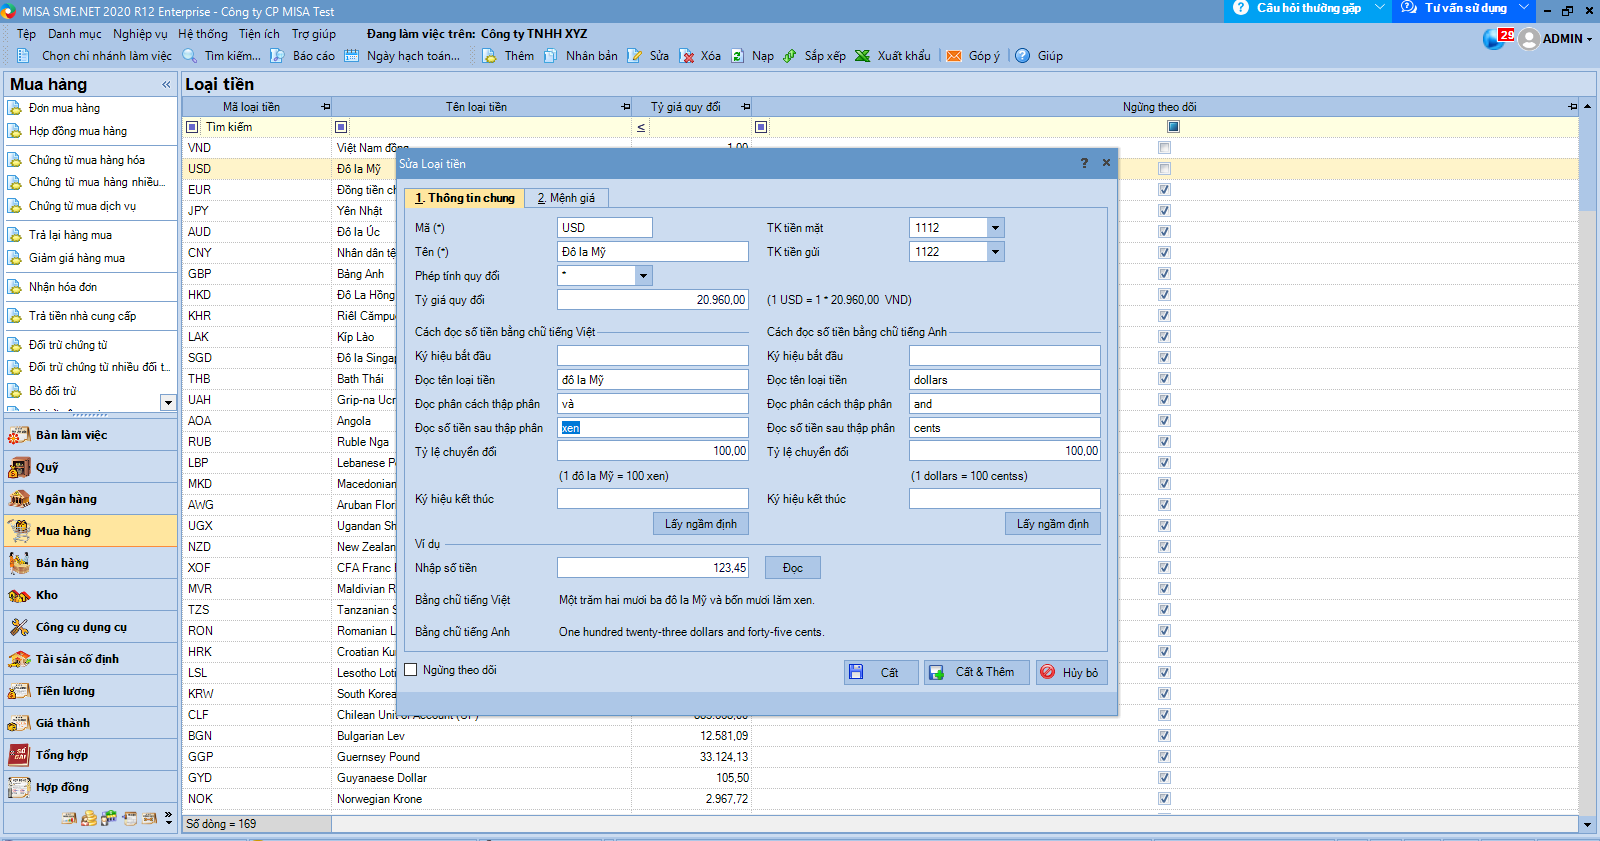
Task: Open the Giá thành module
Action: click(x=91, y=723)
